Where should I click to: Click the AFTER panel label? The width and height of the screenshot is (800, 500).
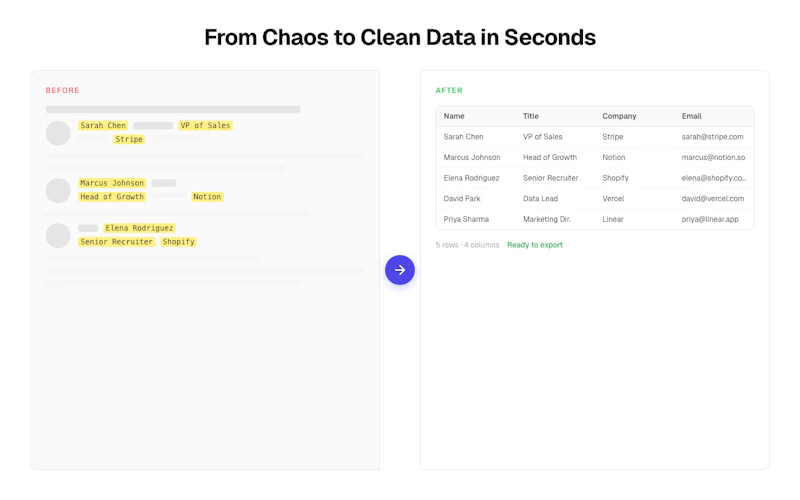click(x=449, y=90)
